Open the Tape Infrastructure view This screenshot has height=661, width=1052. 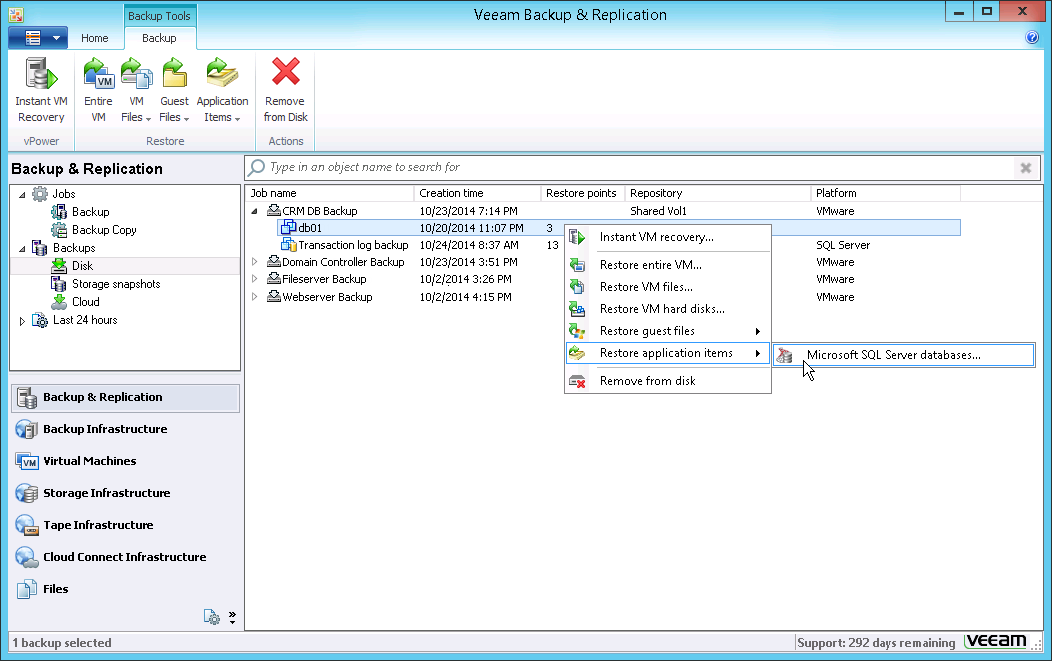pos(125,525)
